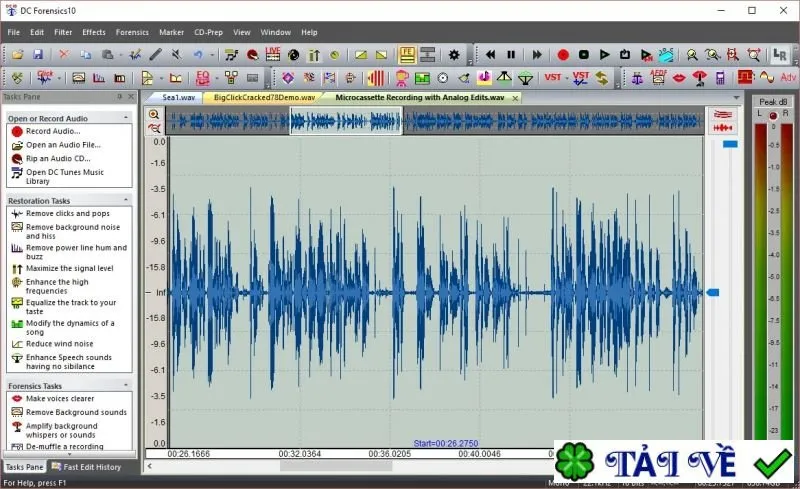800x489 pixels.
Task: Click the Record Audio... link
Action: (x=53, y=131)
